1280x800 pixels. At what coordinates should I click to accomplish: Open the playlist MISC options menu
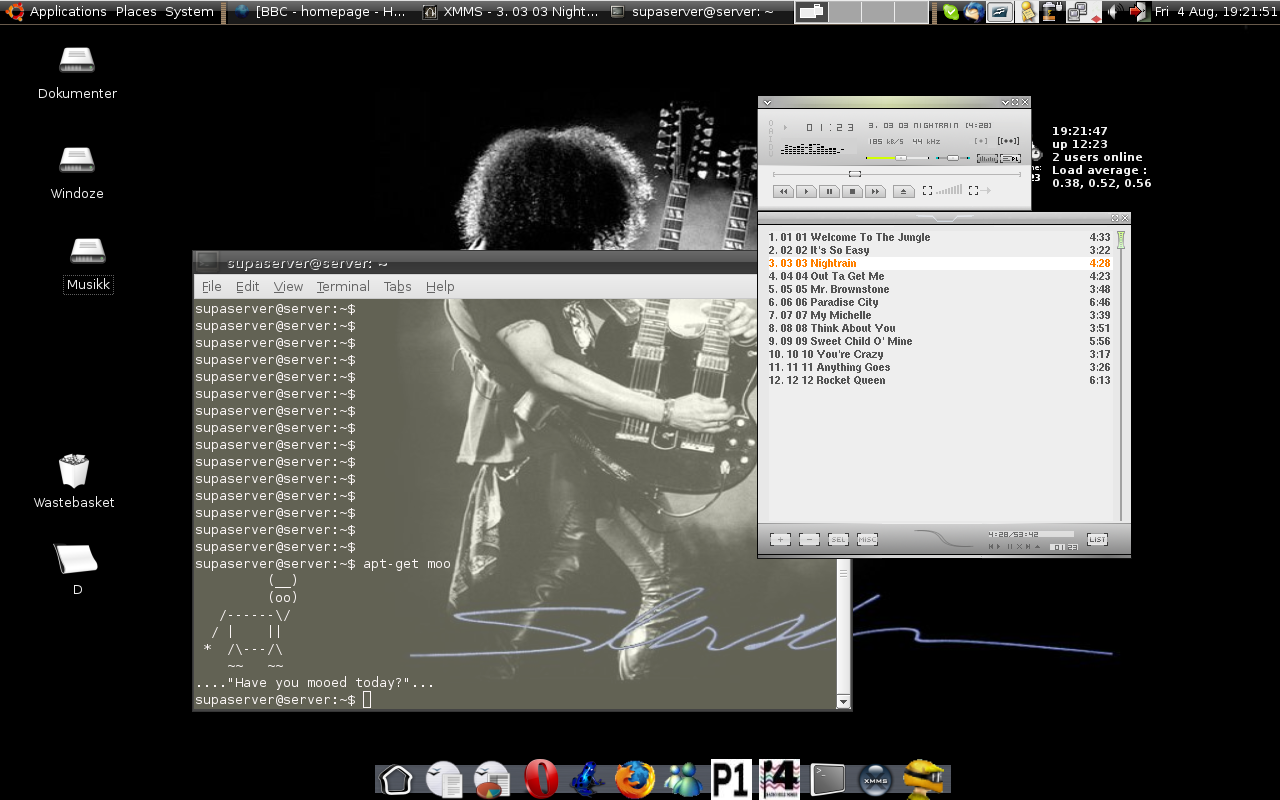coord(867,540)
